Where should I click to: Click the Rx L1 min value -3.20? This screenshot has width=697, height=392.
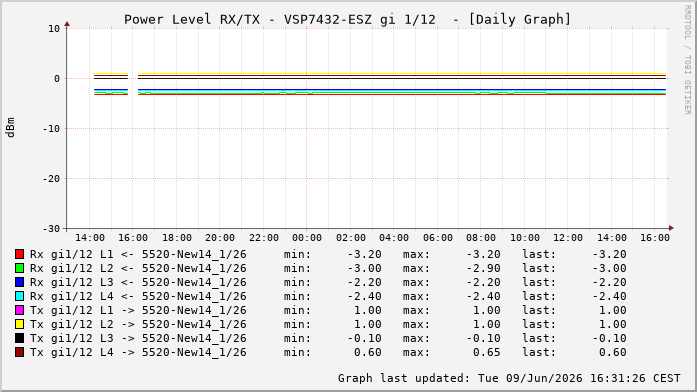click(x=365, y=254)
